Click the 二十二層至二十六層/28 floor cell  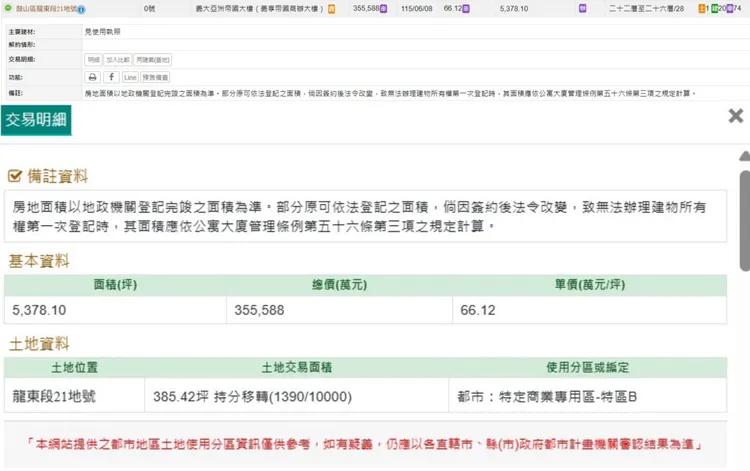[646, 9]
